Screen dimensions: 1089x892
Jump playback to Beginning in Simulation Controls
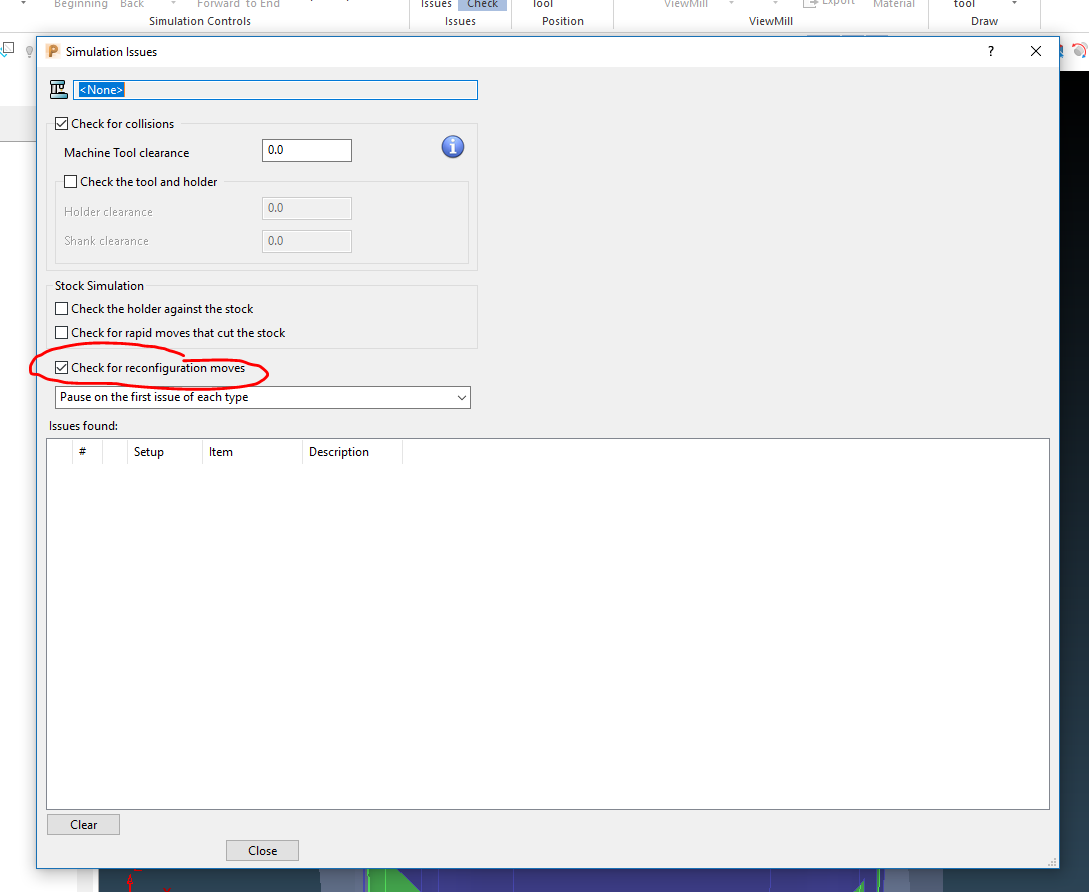[80, 4]
